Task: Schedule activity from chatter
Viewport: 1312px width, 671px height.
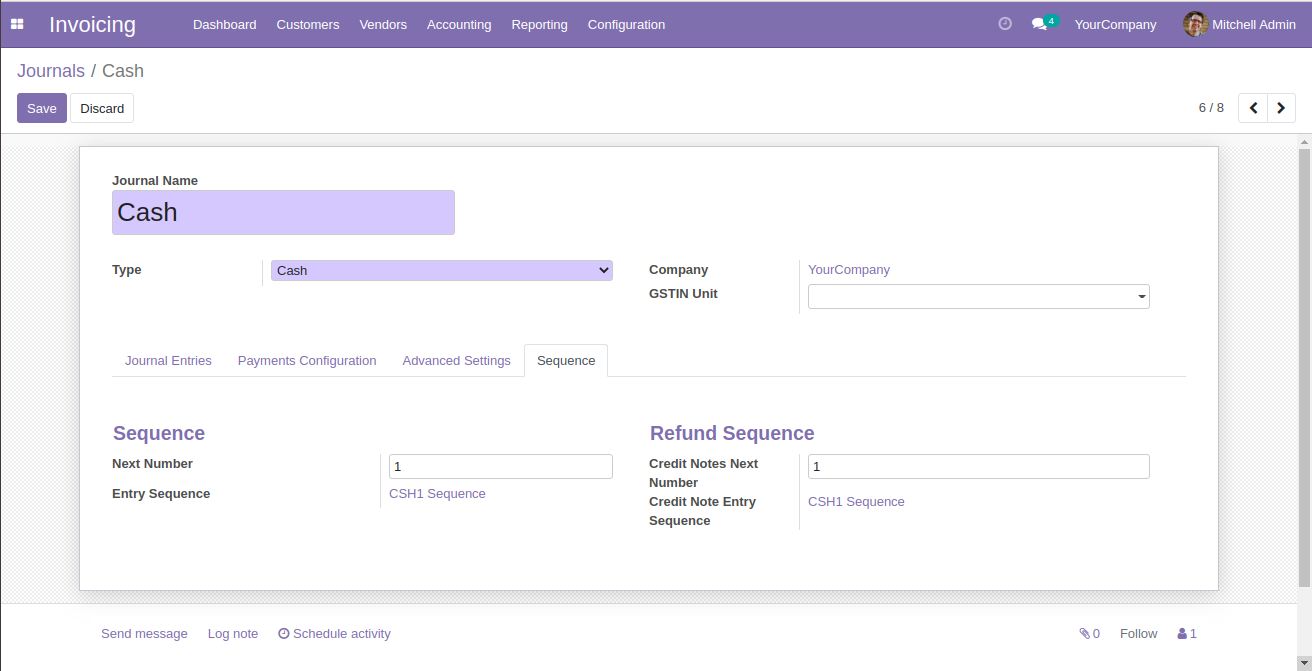Action: [x=334, y=633]
